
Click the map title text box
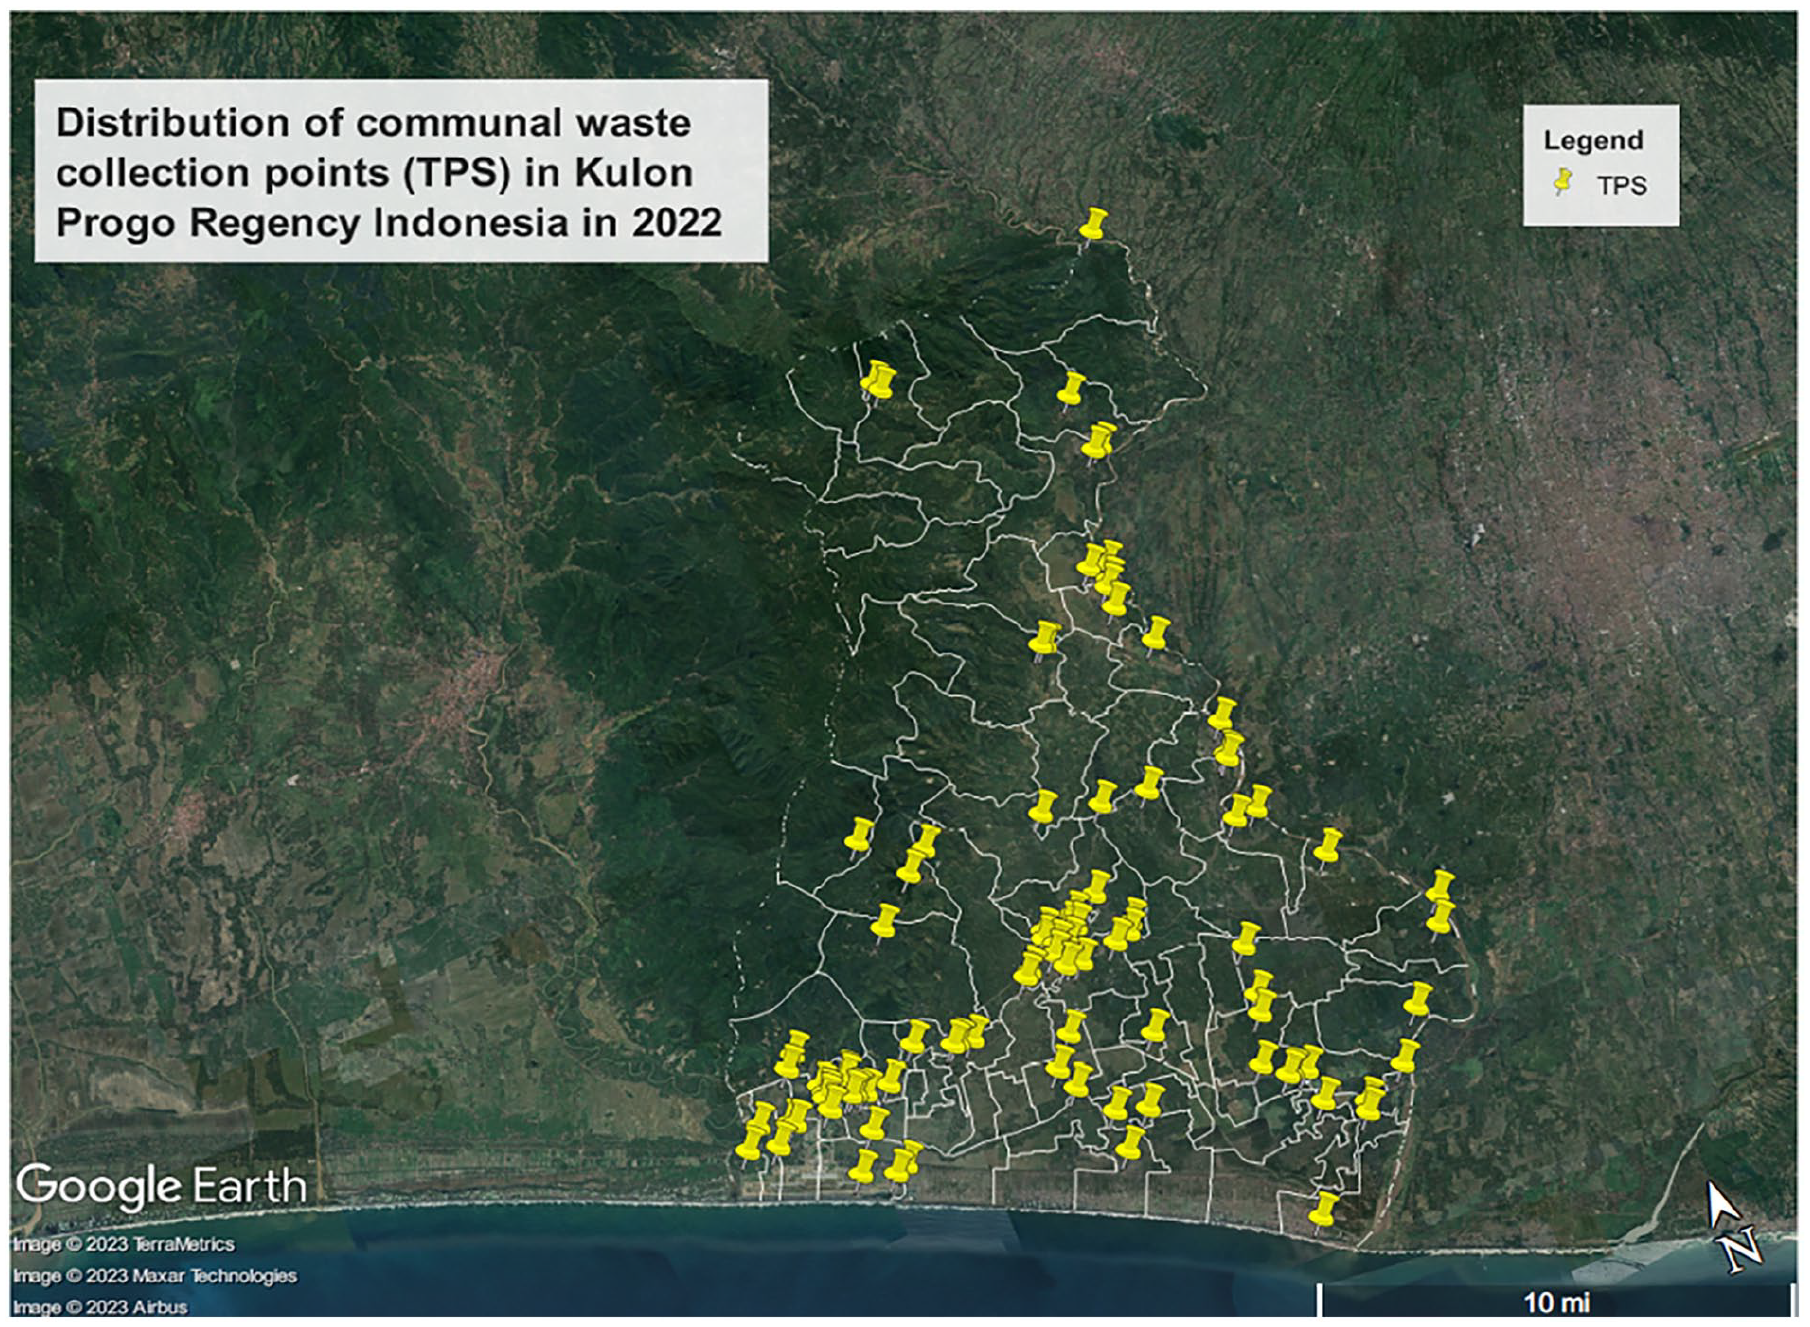[x=401, y=171]
